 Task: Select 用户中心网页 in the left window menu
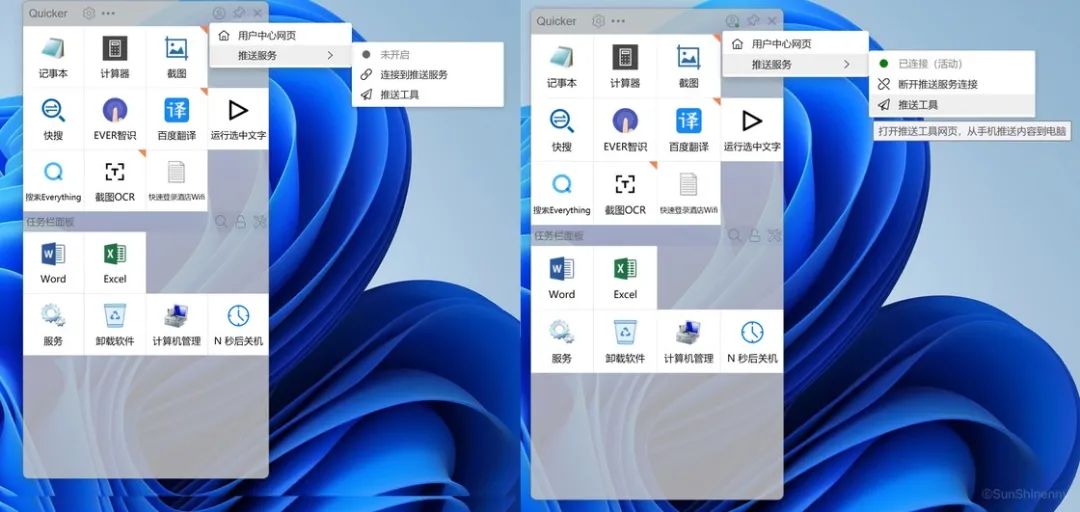[x=281, y=35]
